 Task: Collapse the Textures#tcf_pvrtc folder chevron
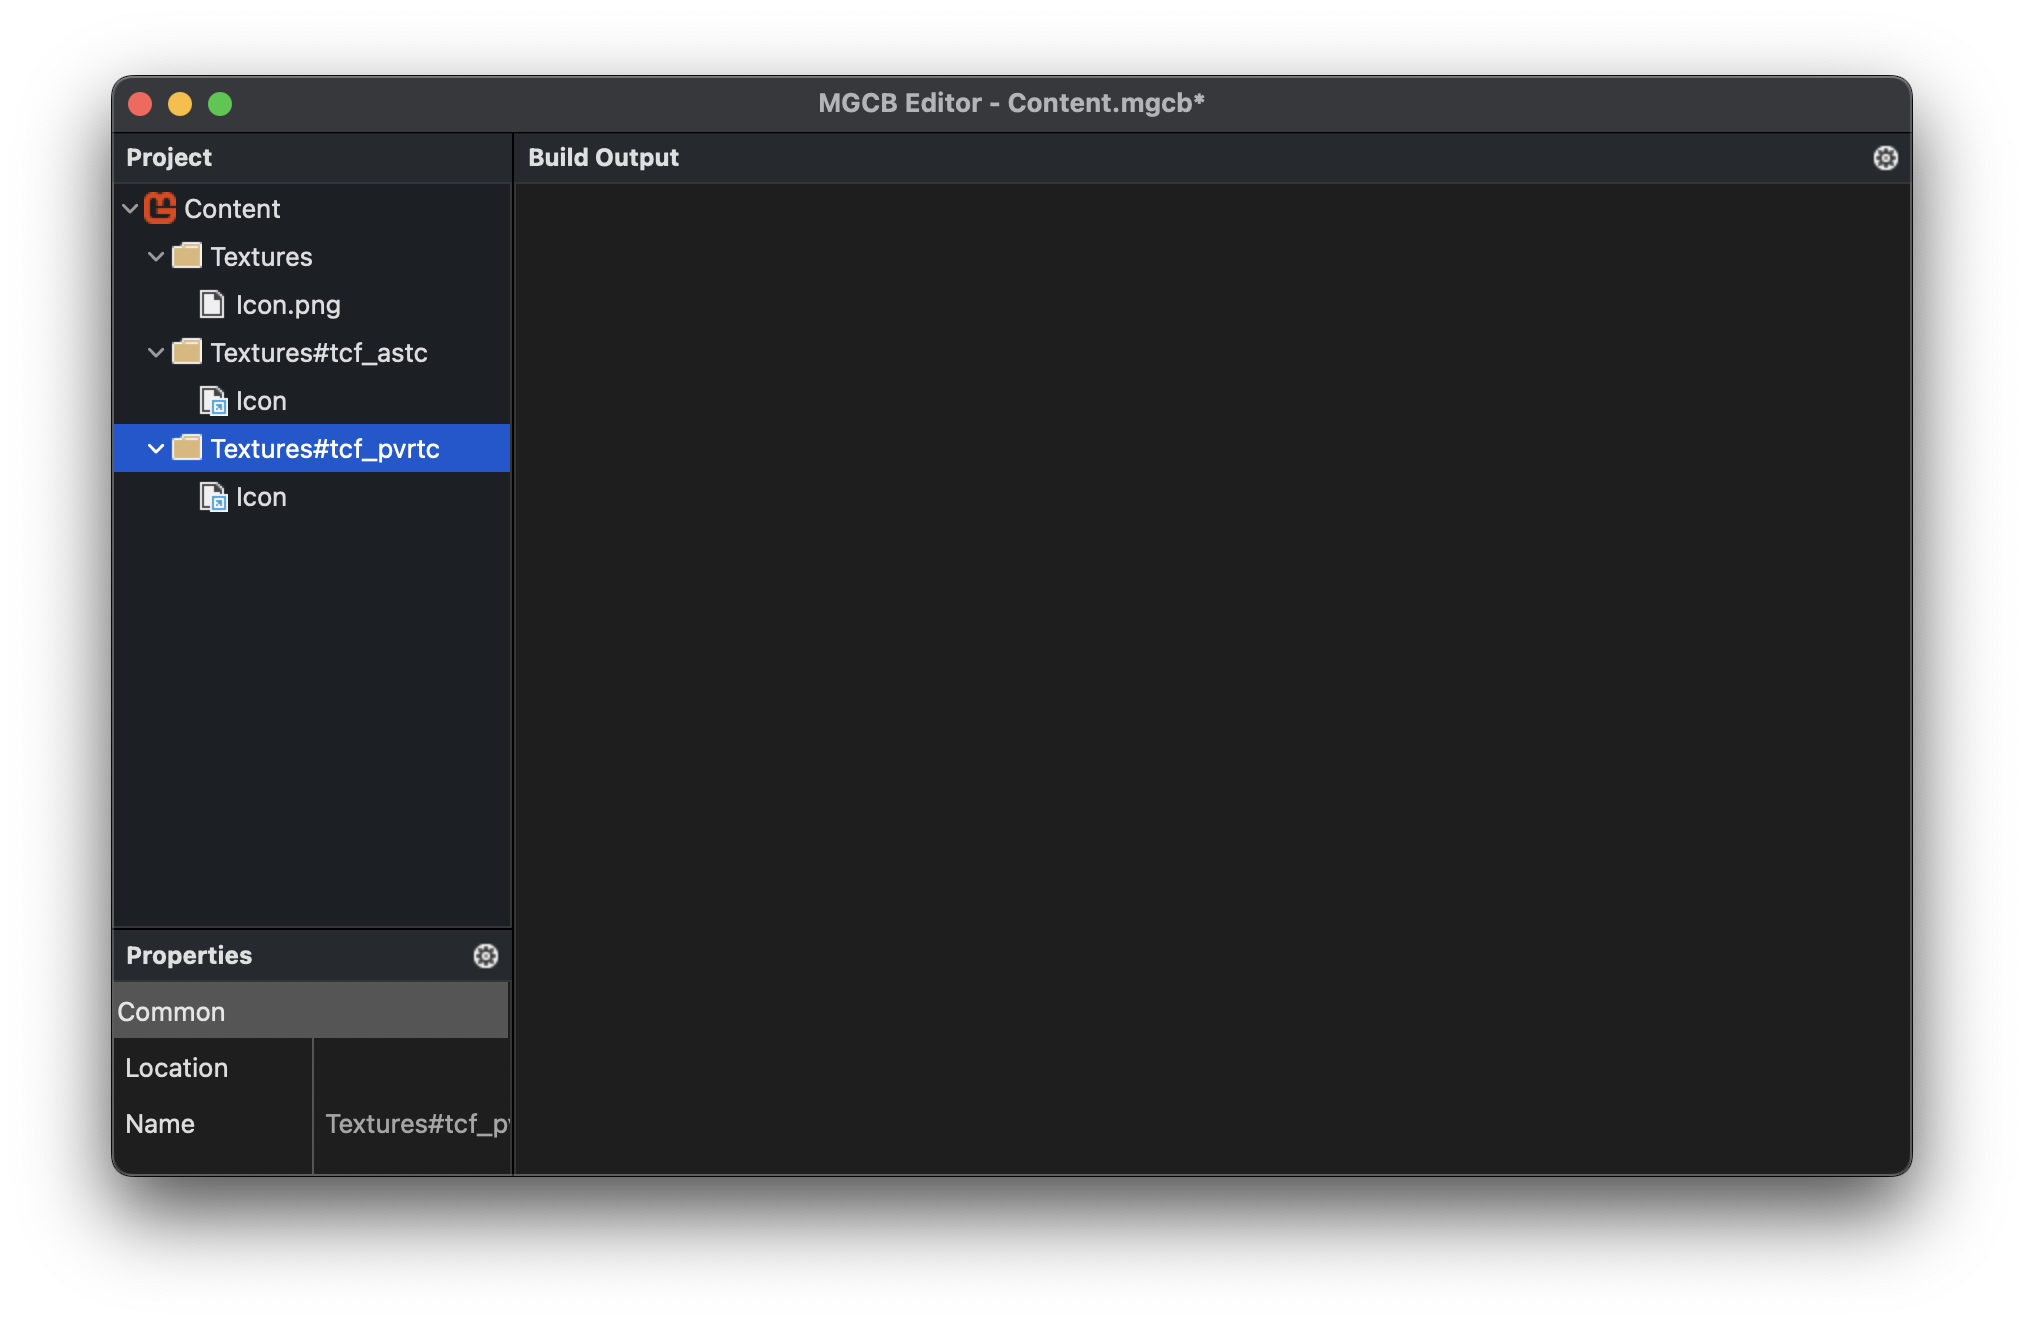click(156, 448)
